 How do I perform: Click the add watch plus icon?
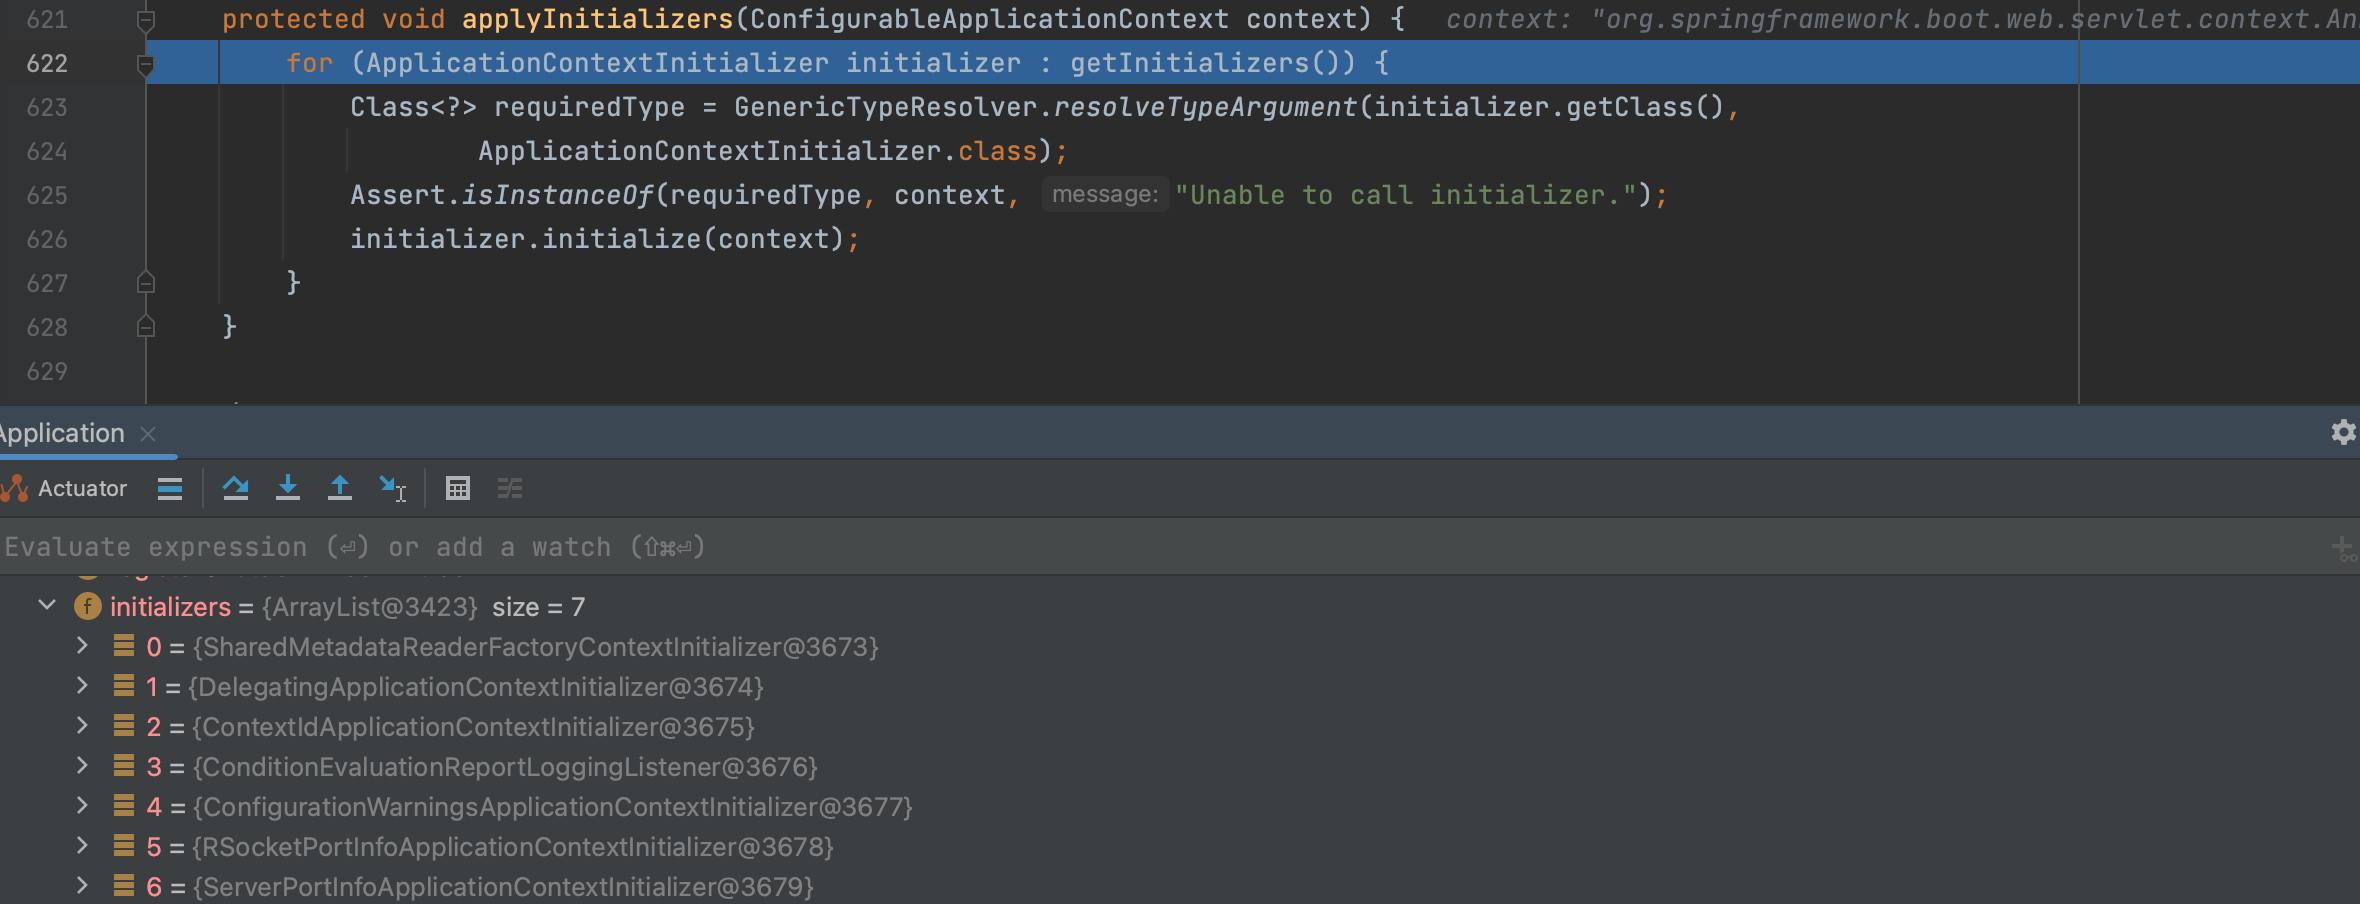click(2342, 547)
